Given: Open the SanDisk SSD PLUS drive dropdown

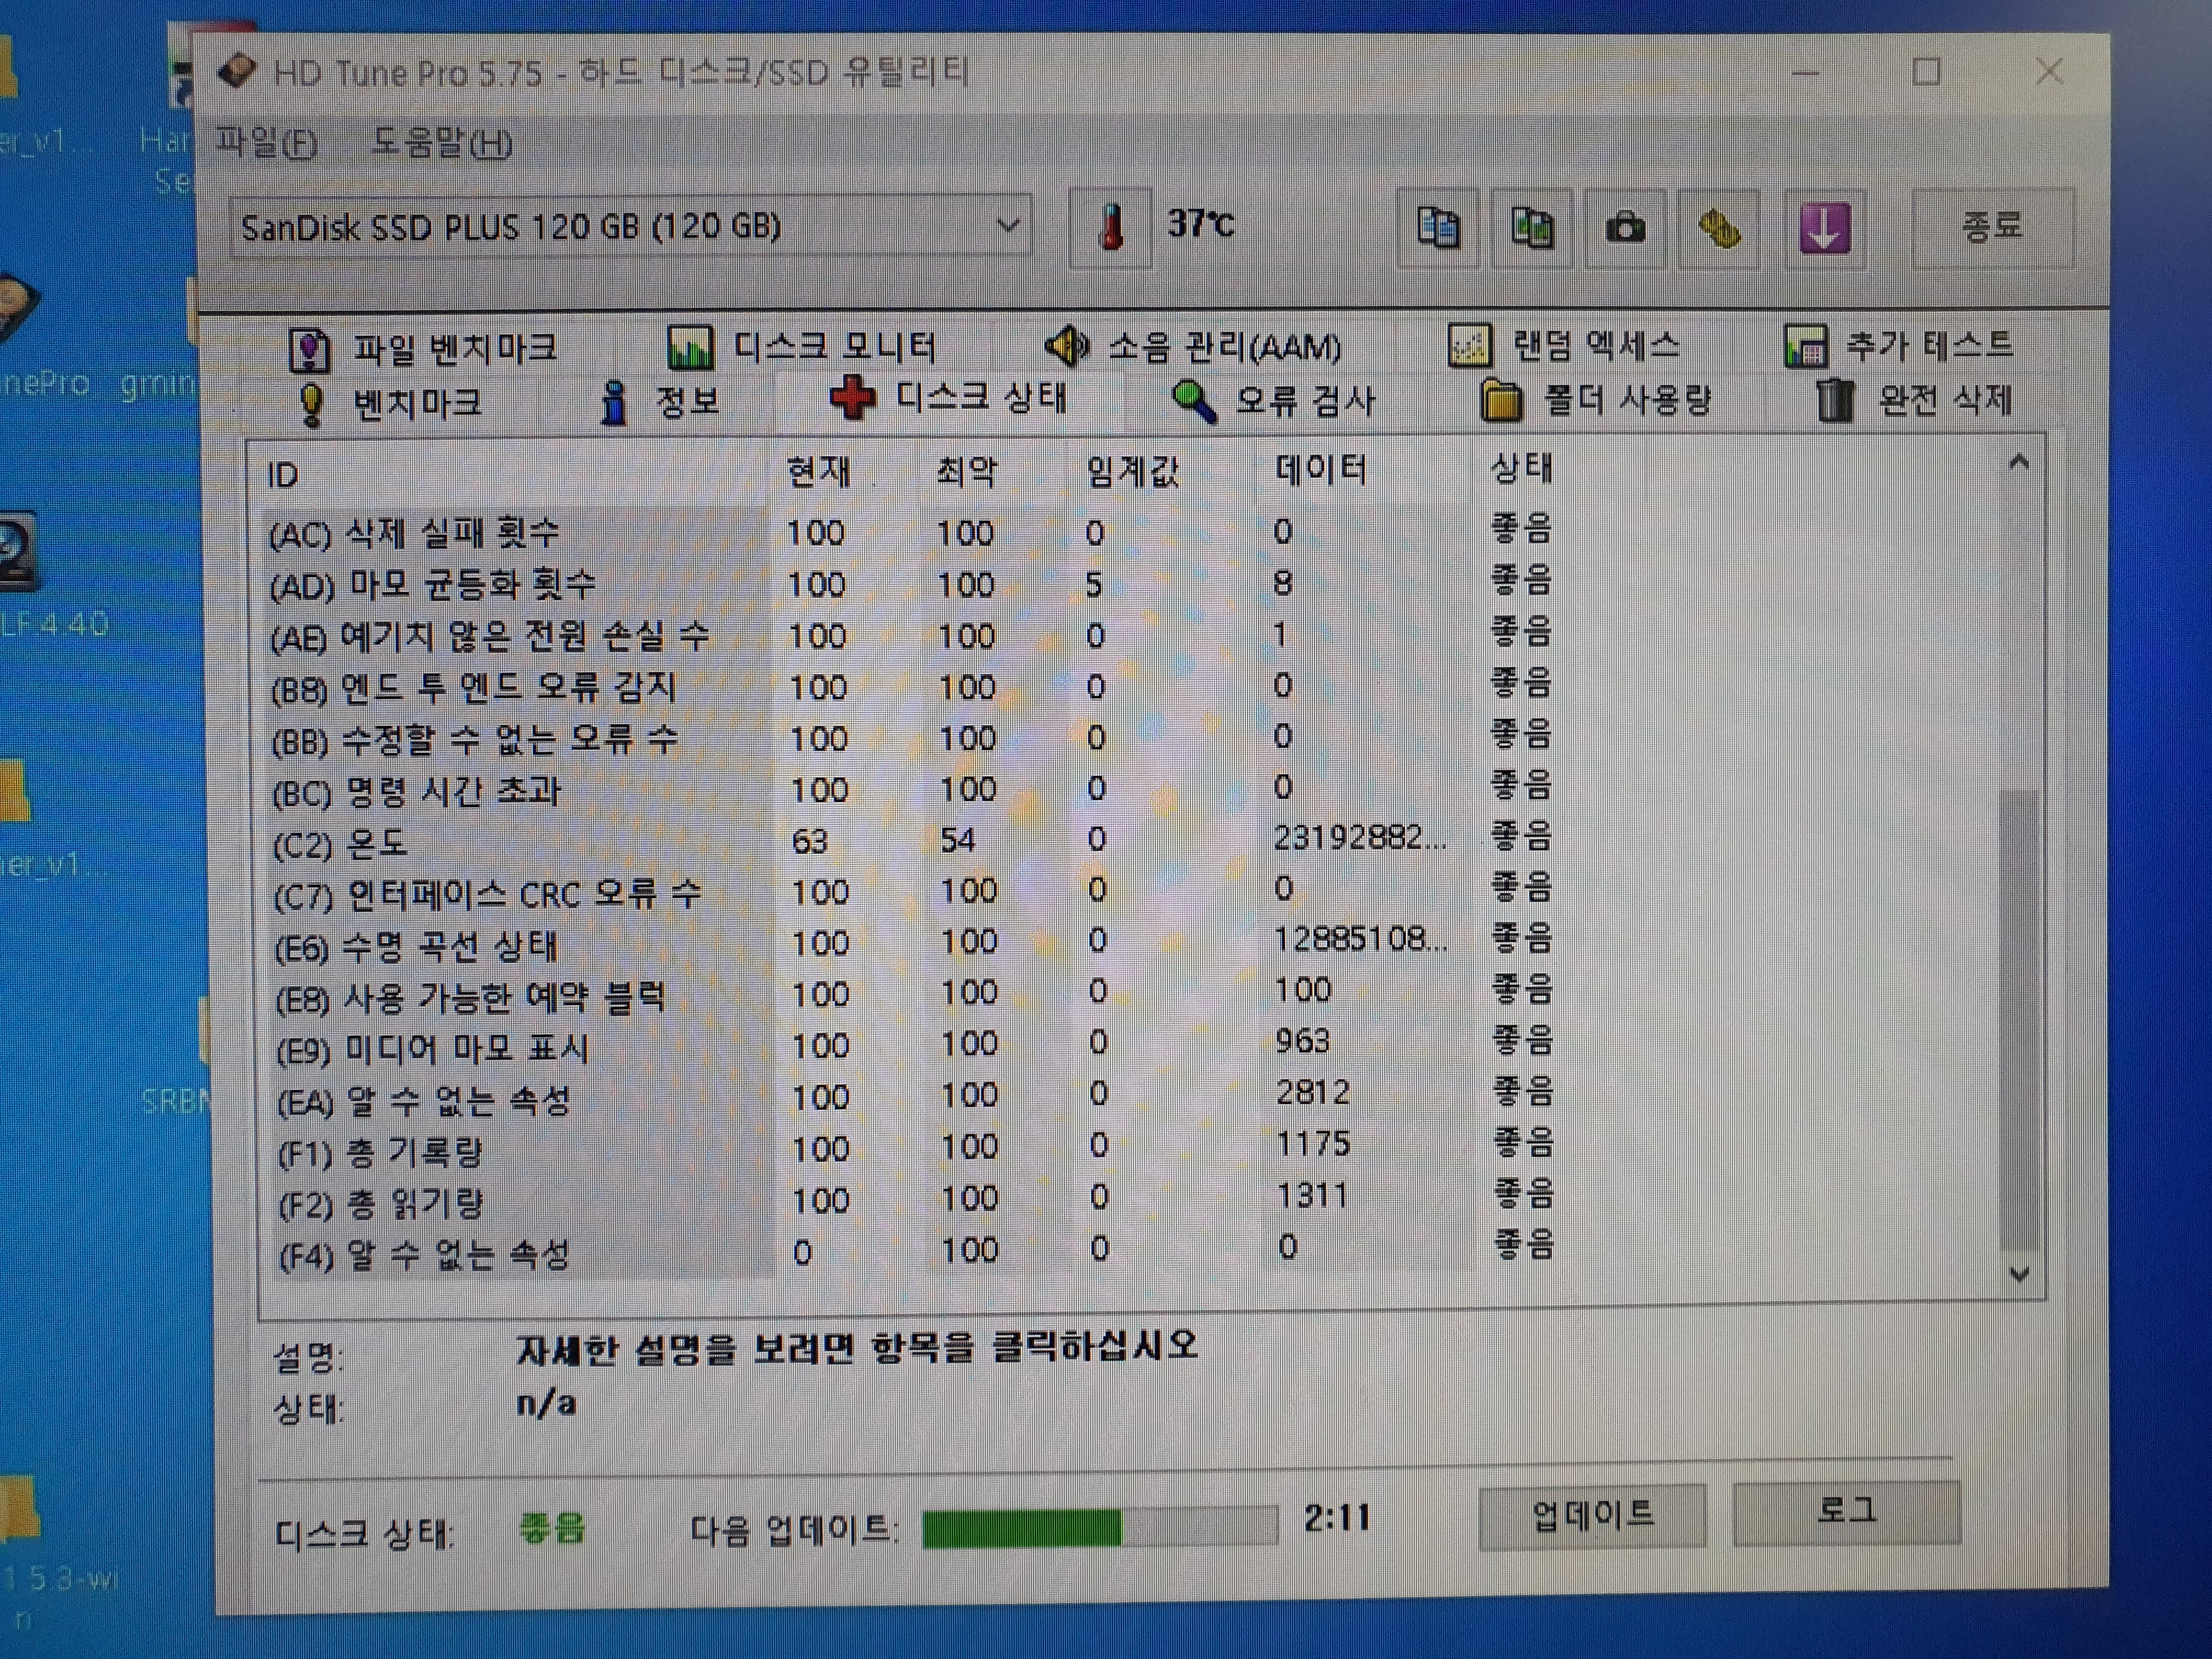Looking at the screenshot, I should 630,227.
